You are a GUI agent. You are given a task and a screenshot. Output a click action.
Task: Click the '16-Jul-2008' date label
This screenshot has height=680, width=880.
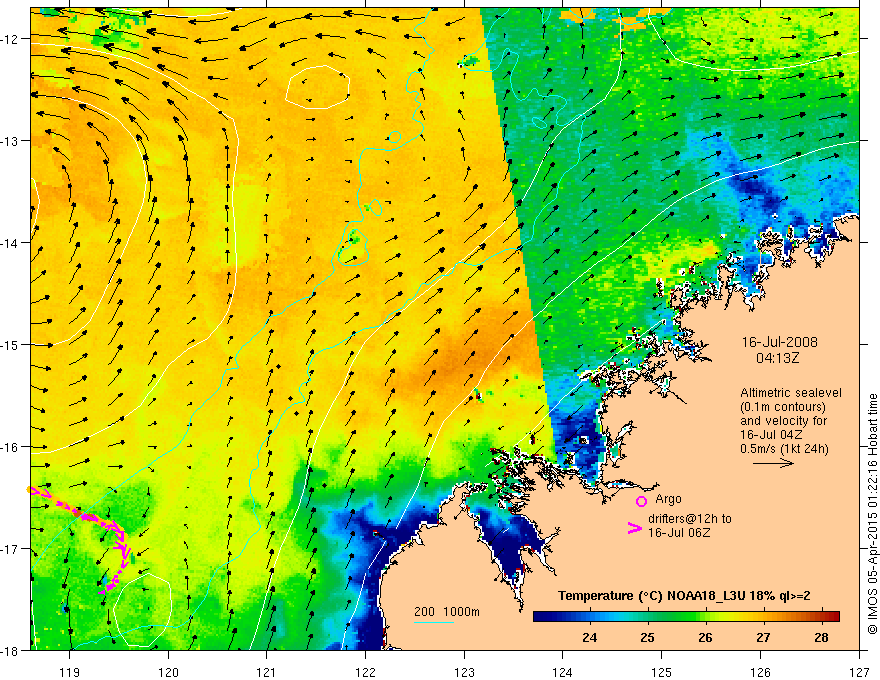(x=779, y=342)
